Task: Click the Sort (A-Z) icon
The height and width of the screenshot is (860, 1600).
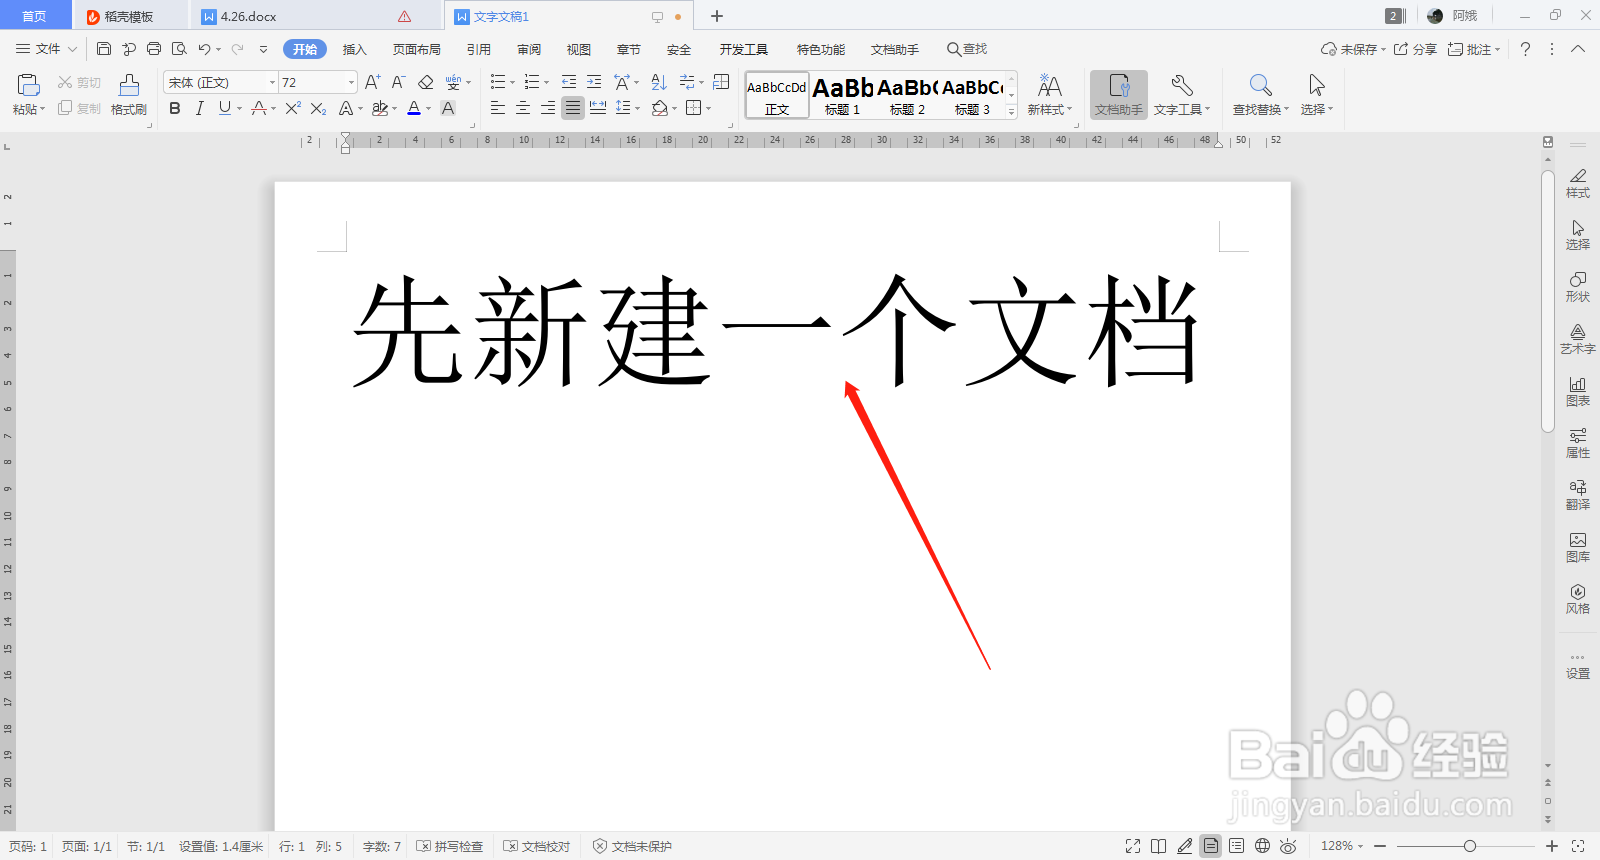Action: point(659,82)
